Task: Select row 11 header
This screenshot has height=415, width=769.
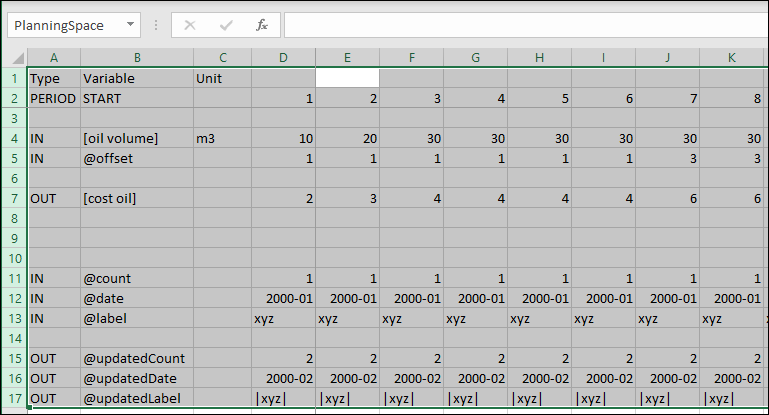Action: tap(15, 279)
